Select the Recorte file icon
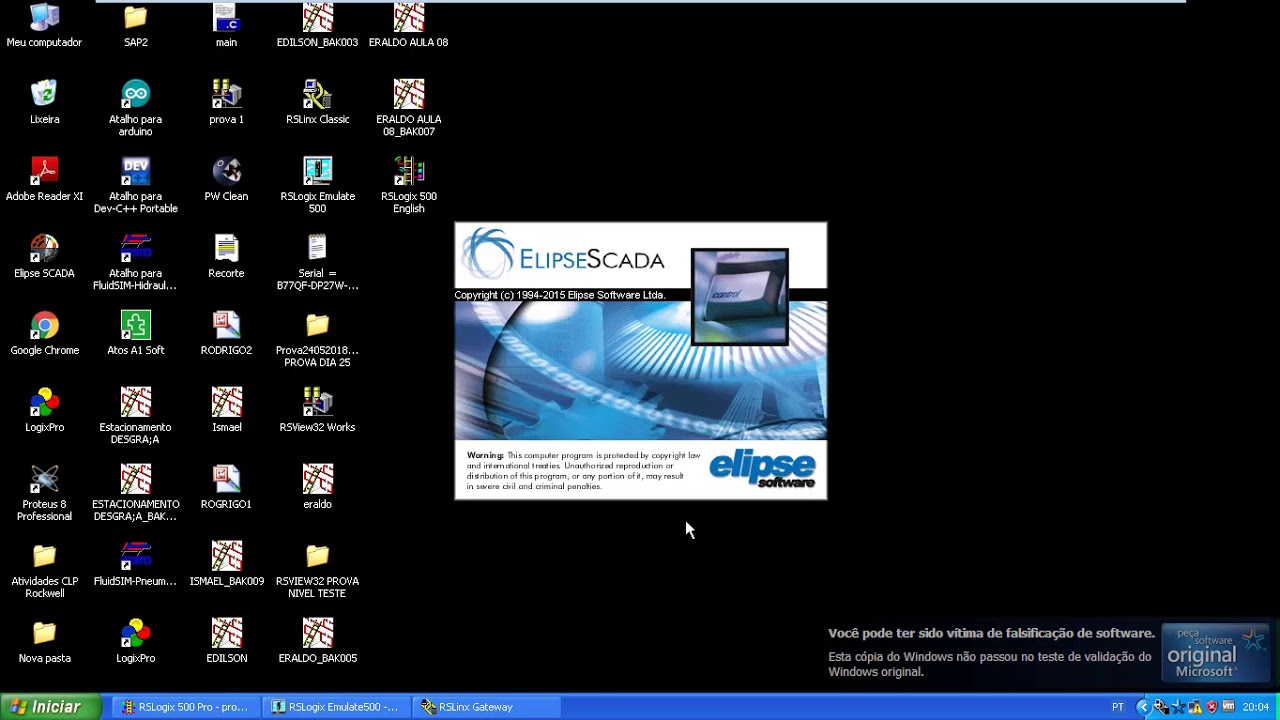 click(x=227, y=256)
